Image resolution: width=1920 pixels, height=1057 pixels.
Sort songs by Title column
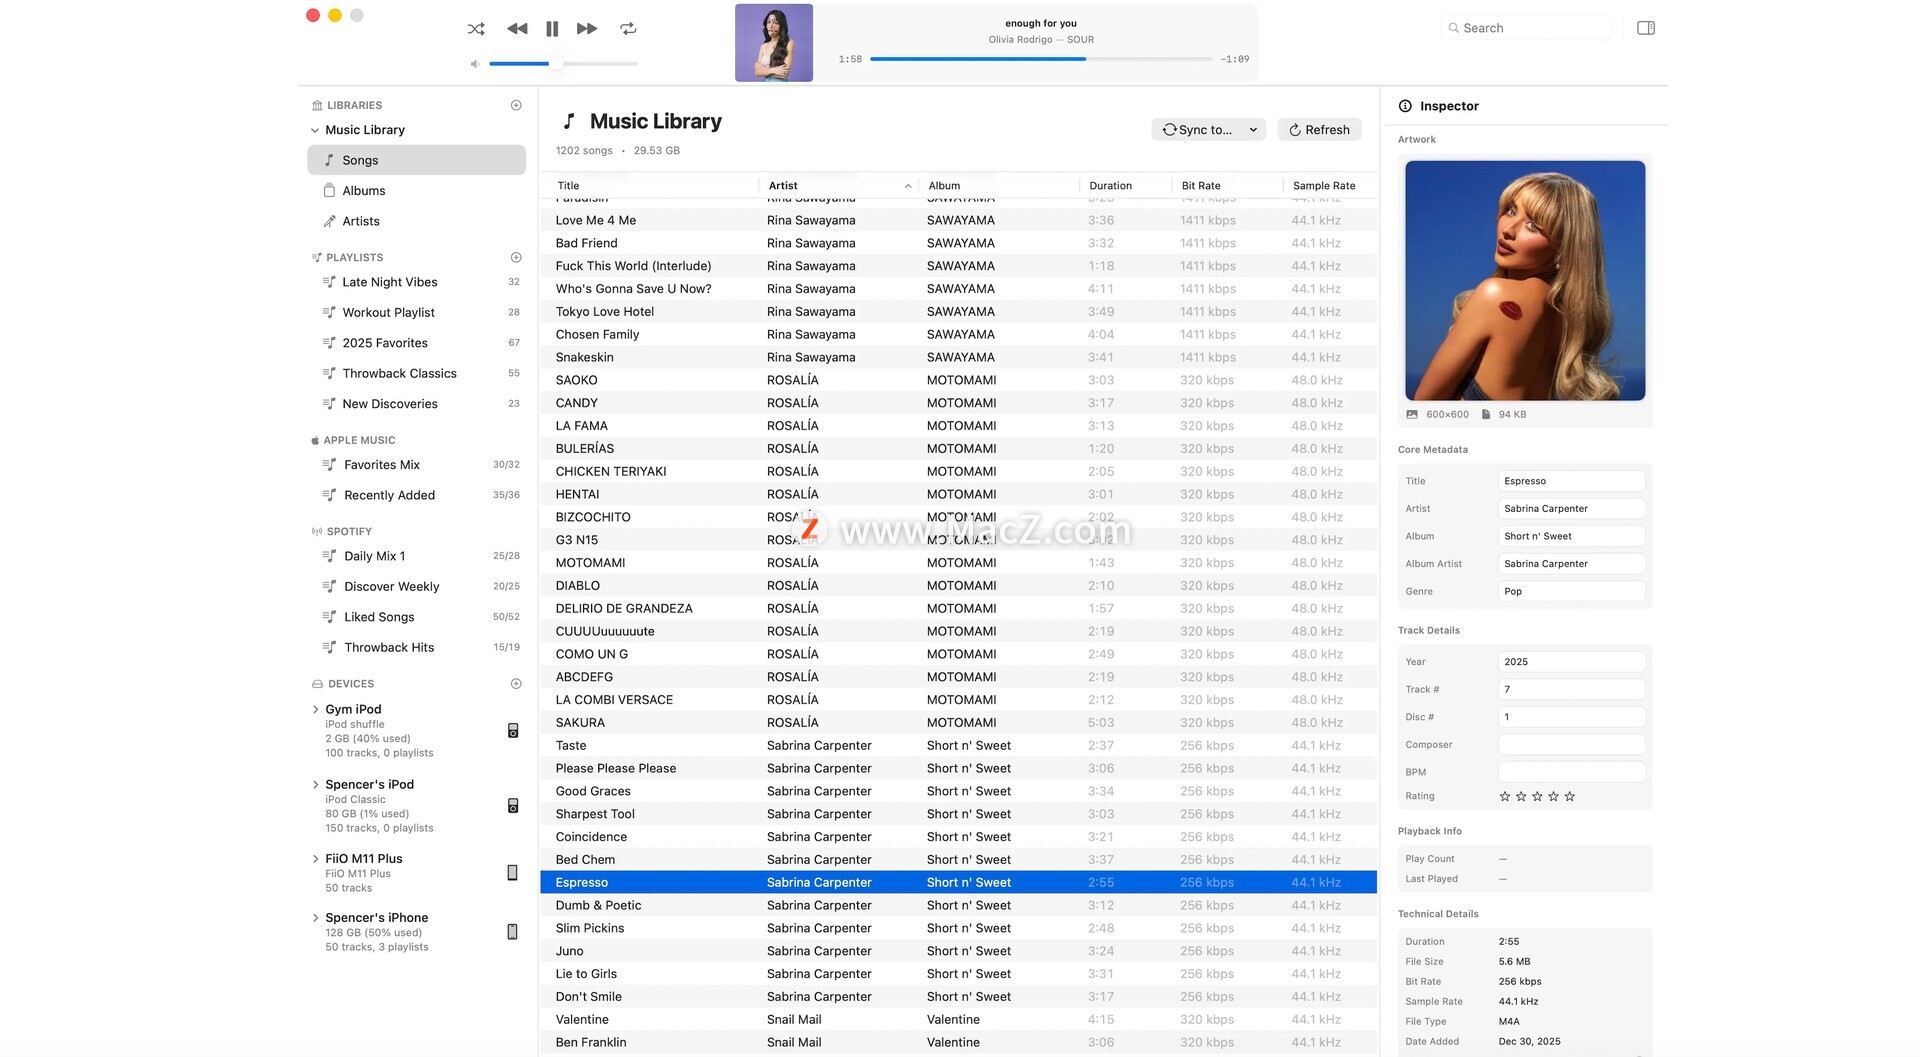coord(649,186)
